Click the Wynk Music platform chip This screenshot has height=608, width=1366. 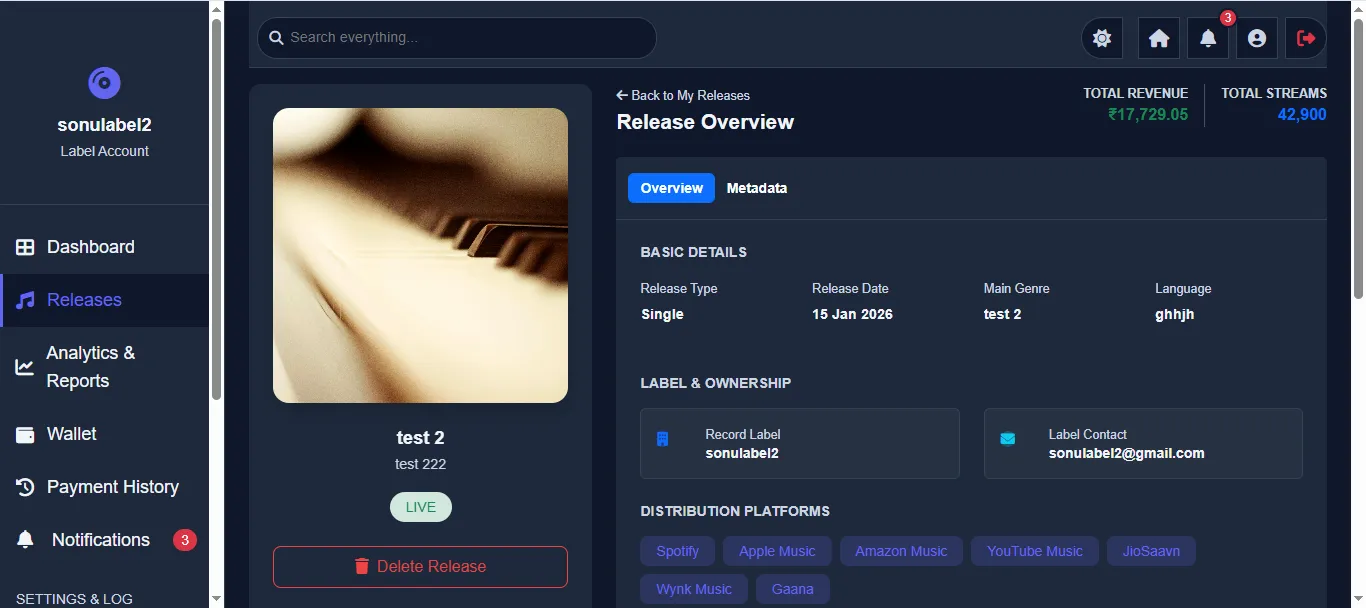(x=694, y=589)
